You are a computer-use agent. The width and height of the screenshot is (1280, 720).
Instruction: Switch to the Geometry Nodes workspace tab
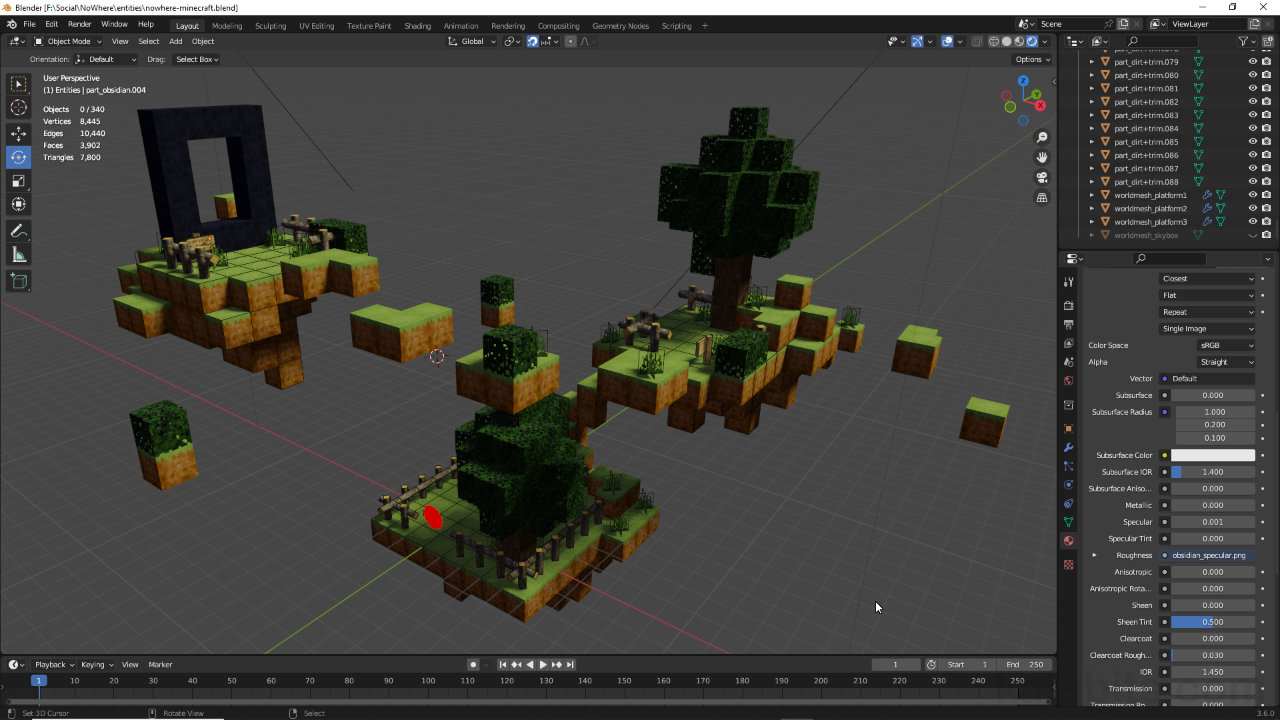pos(620,26)
